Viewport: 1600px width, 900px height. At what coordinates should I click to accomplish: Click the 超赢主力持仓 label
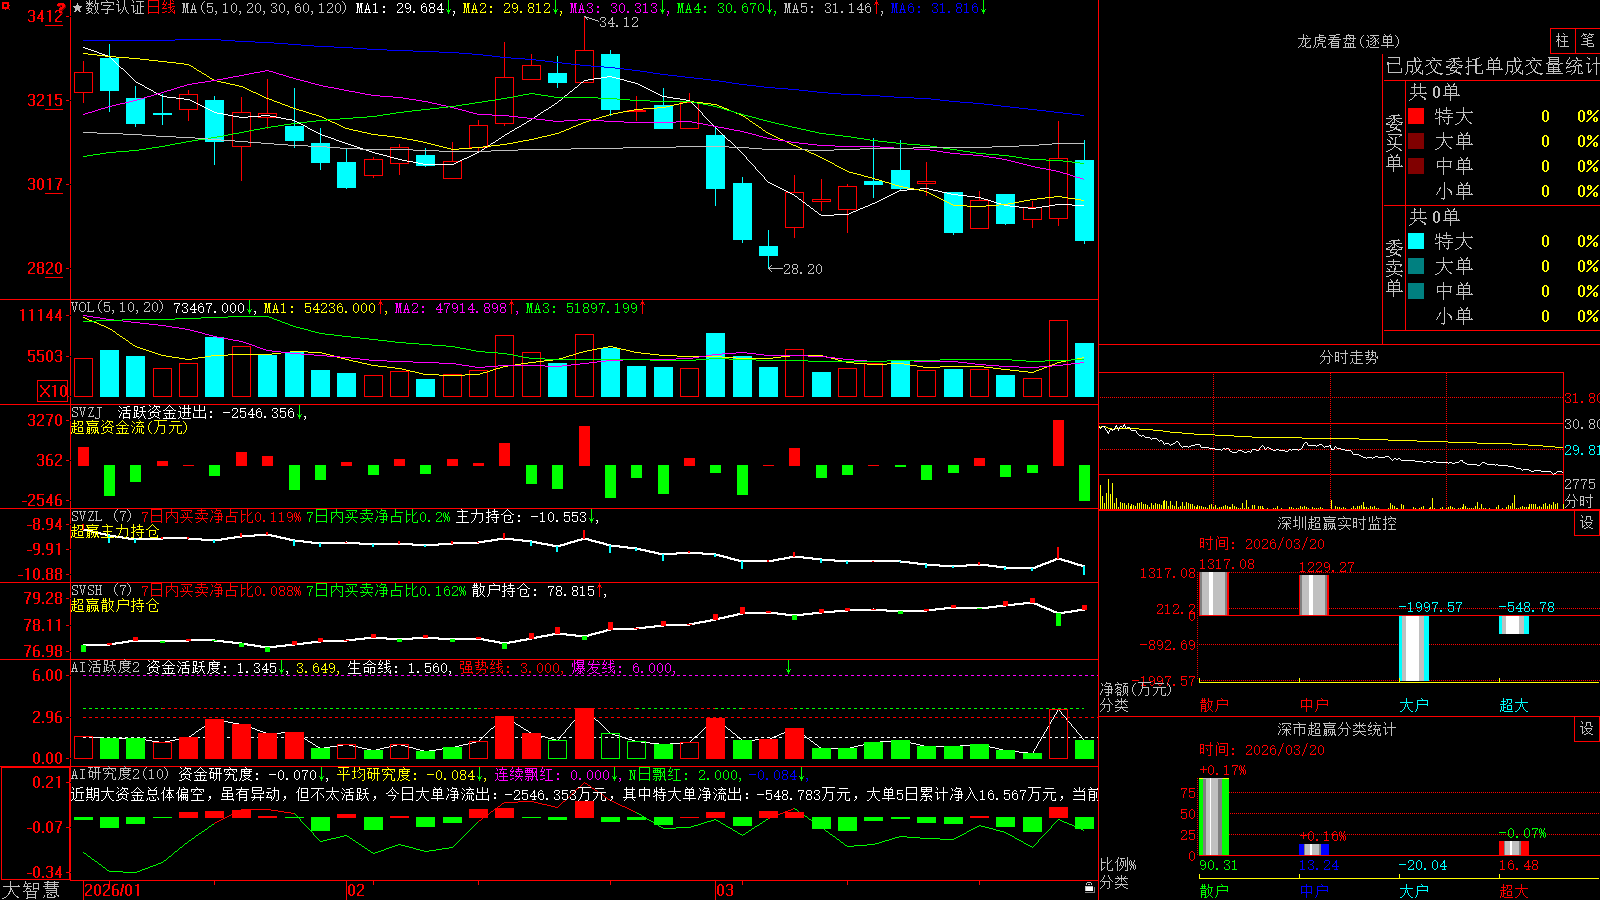point(115,531)
